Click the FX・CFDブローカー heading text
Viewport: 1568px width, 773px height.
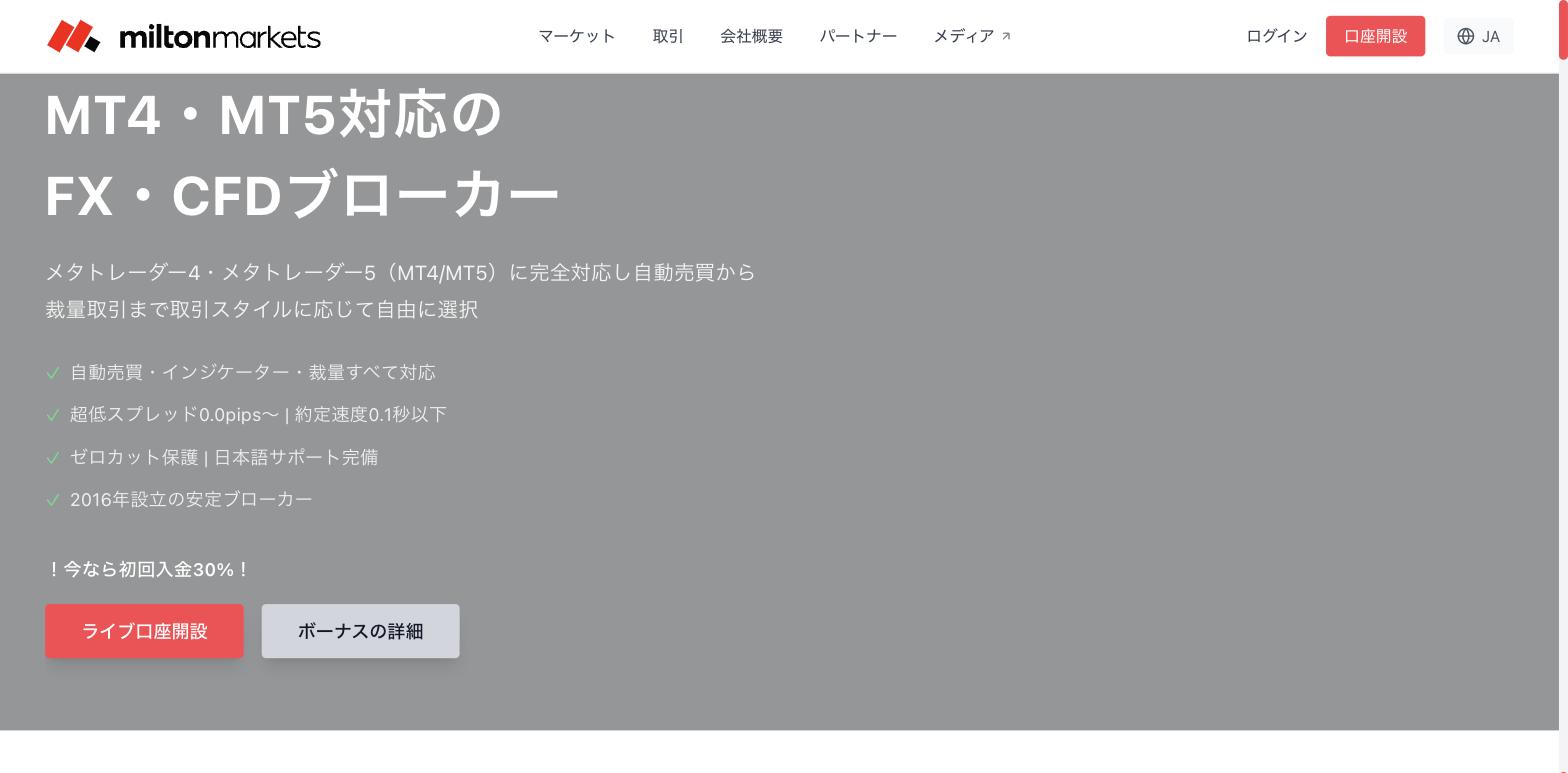(x=302, y=195)
